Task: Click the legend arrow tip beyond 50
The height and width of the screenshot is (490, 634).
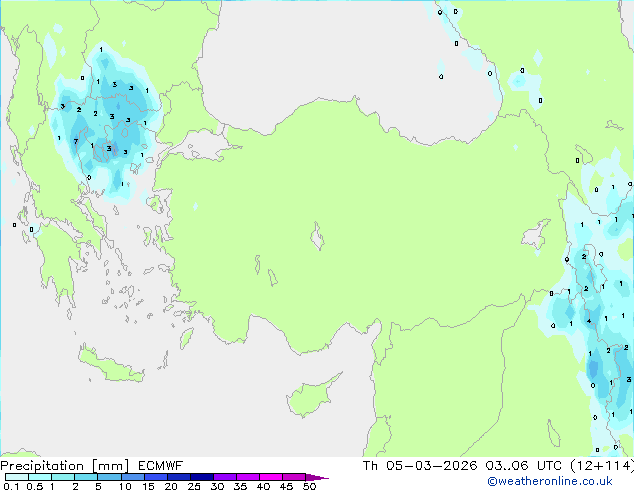Action: [317, 477]
